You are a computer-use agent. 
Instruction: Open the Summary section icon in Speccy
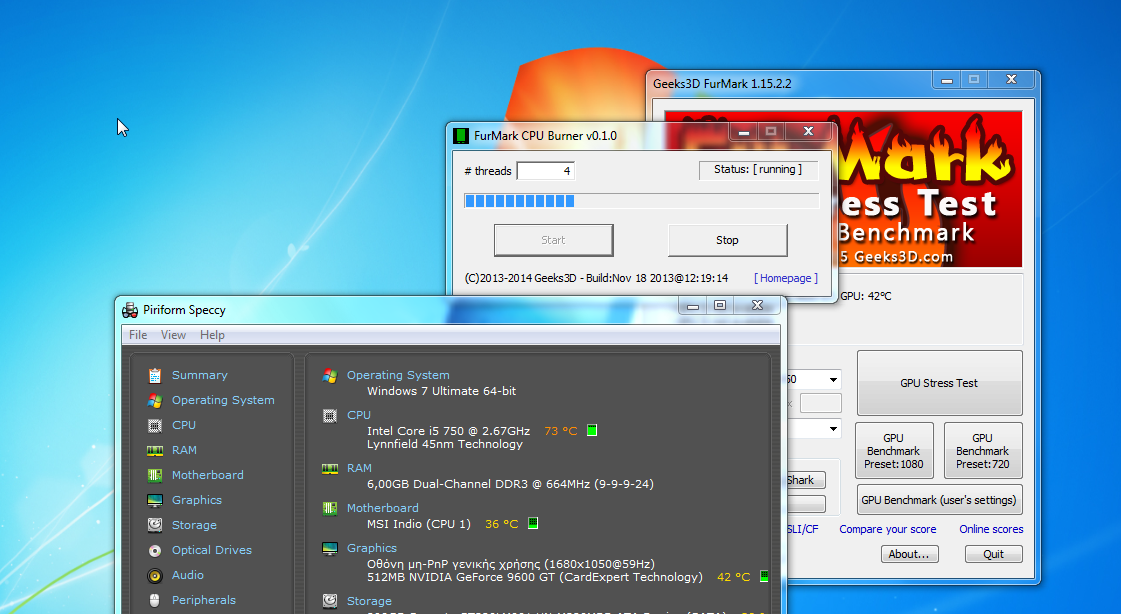point(154,375)
